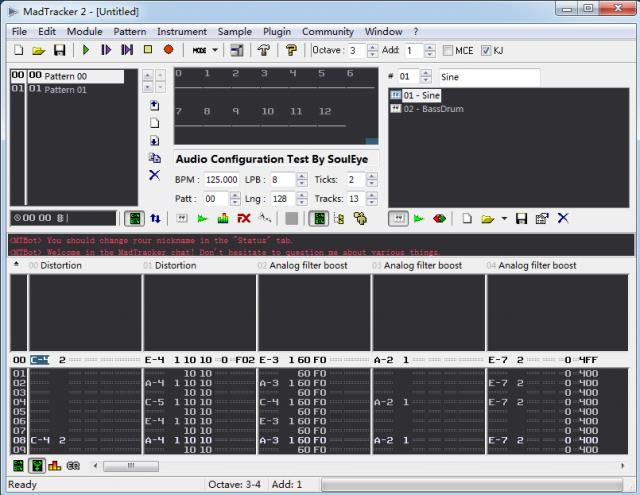Open the MODE dropdown in the toolbar
The image size is (640, 495).
coord(205,50)
